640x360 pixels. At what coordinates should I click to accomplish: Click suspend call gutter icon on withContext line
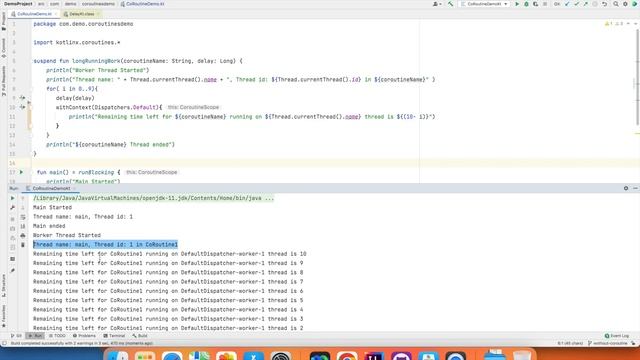(22, 107)
